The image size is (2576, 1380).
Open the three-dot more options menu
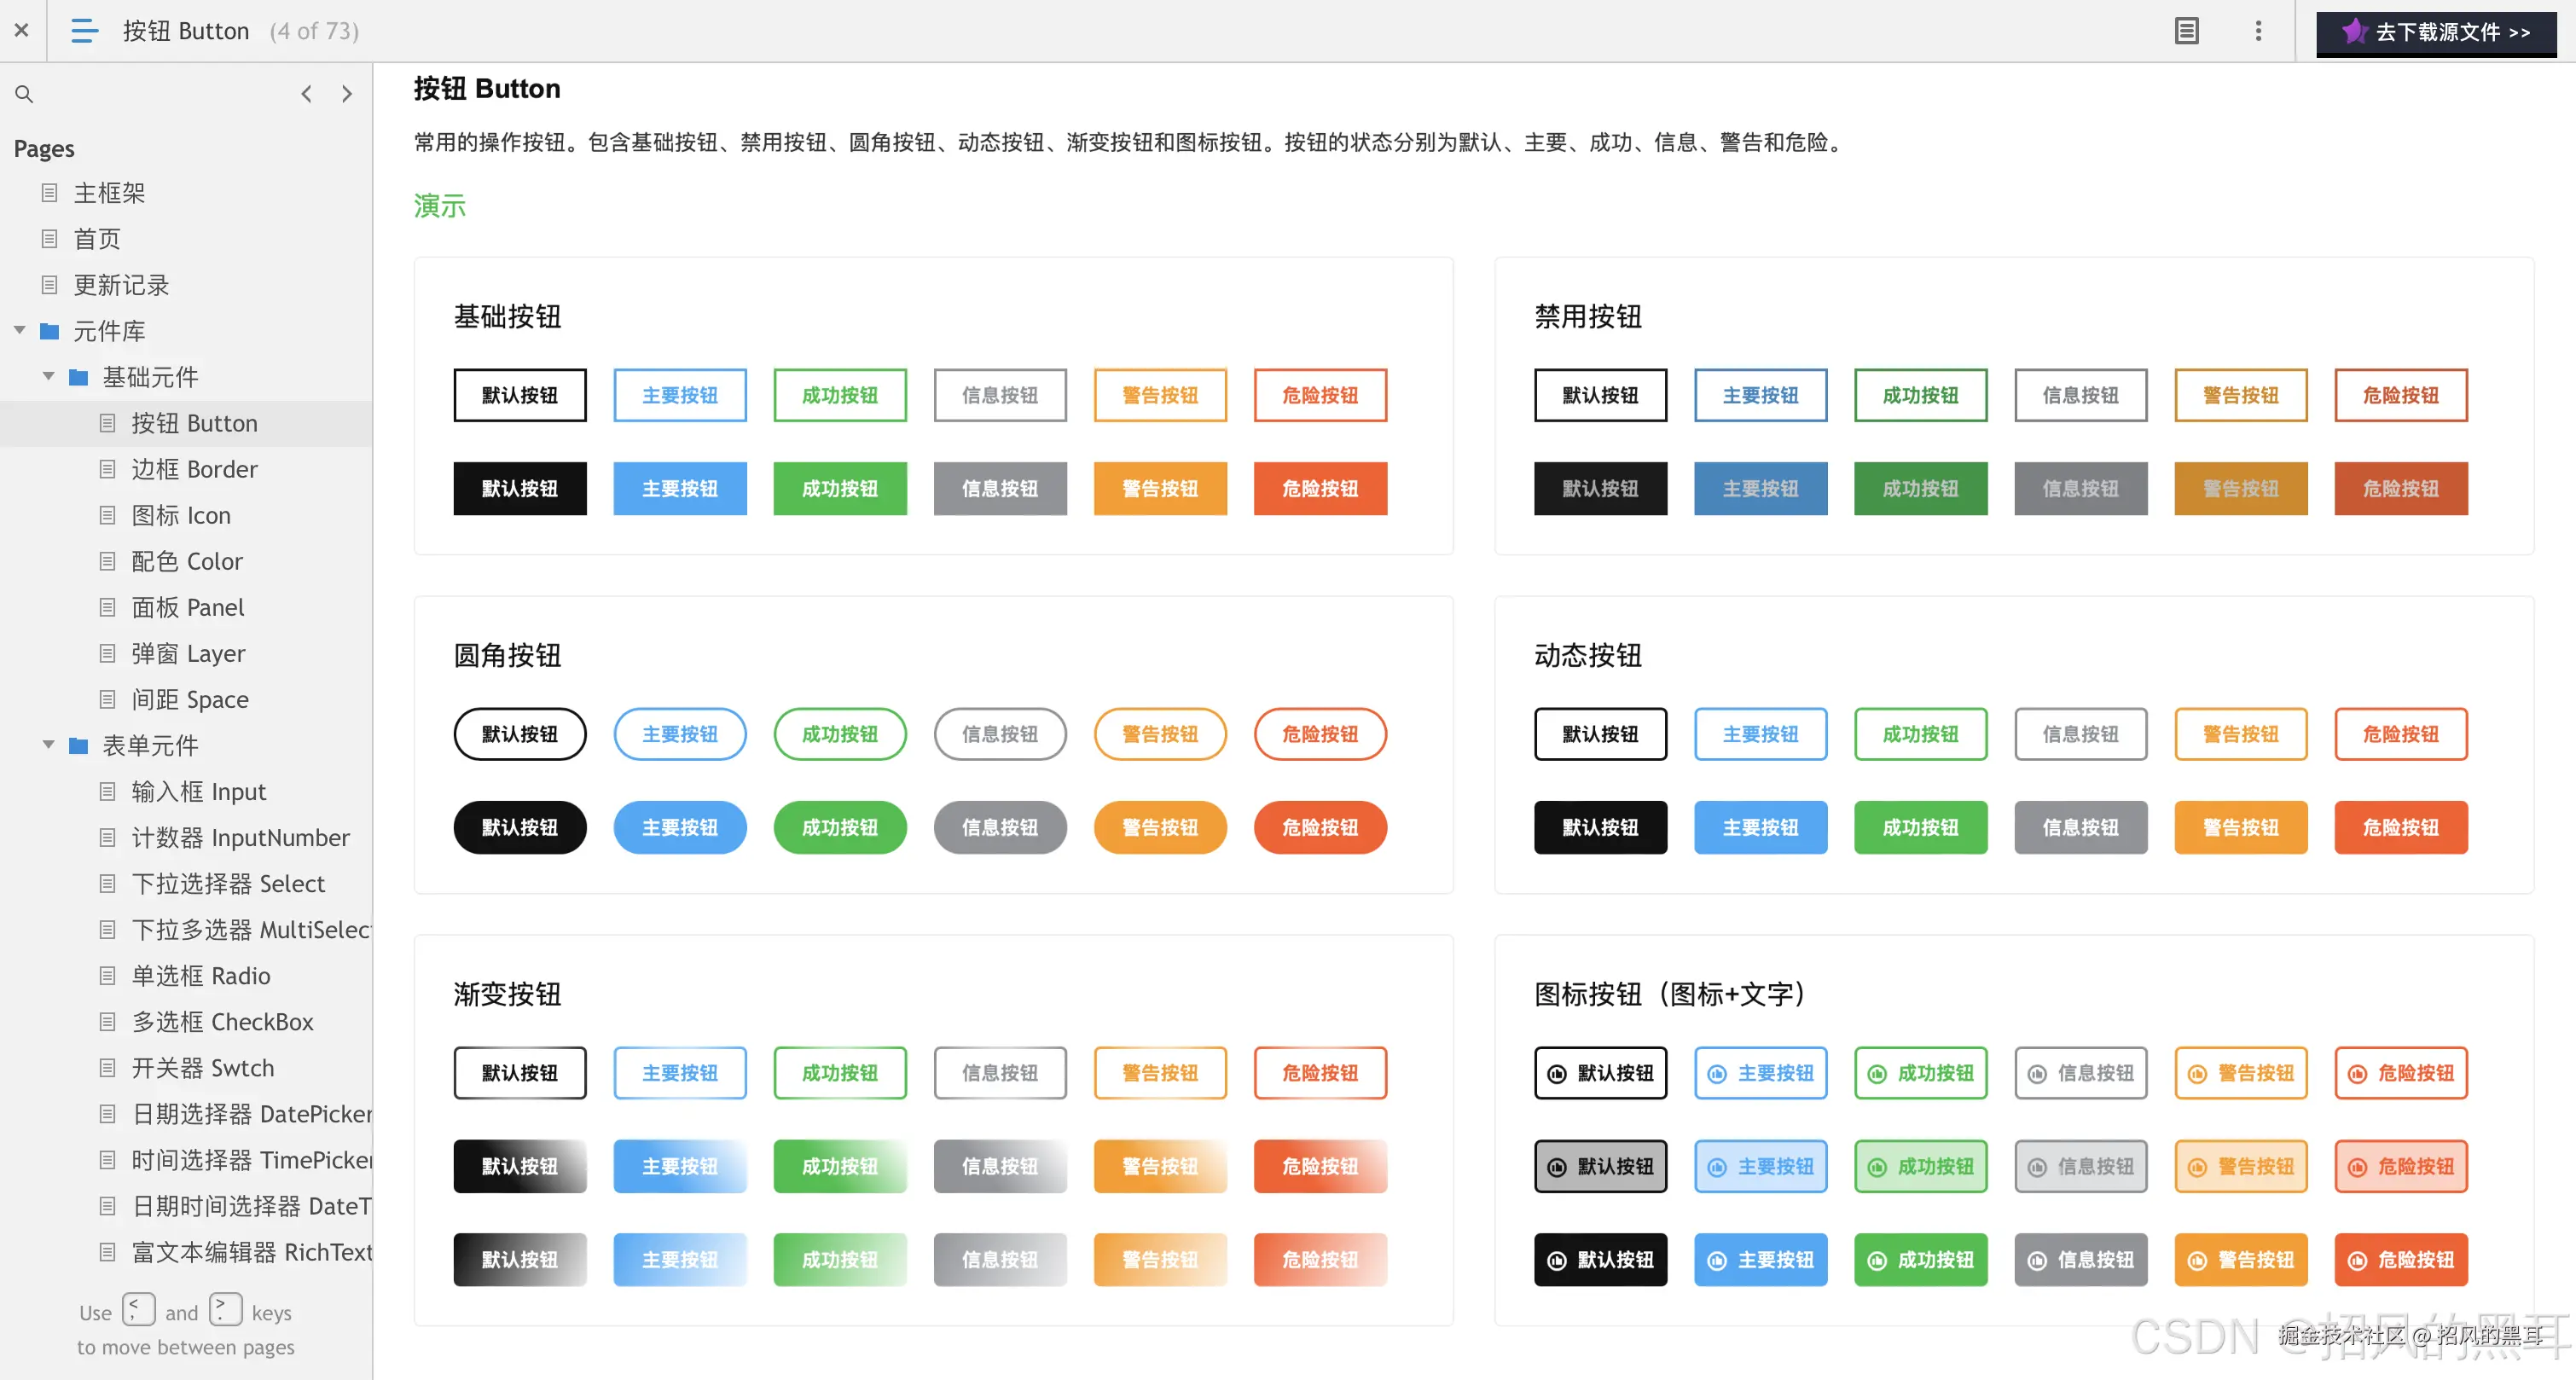2258,31
